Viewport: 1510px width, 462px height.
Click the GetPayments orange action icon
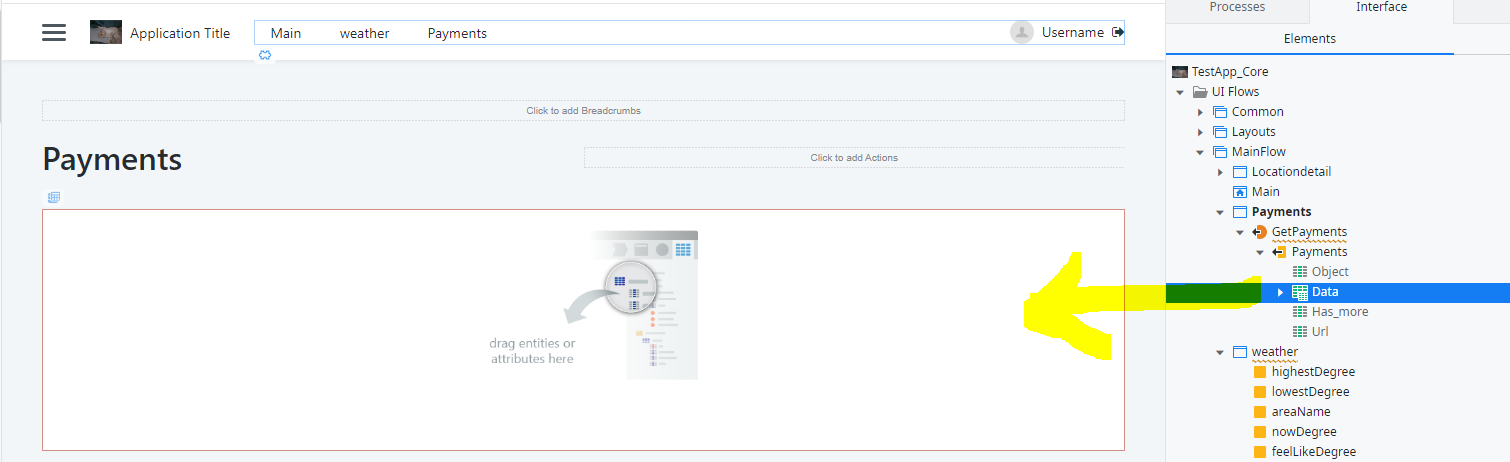coord(1260,232)
